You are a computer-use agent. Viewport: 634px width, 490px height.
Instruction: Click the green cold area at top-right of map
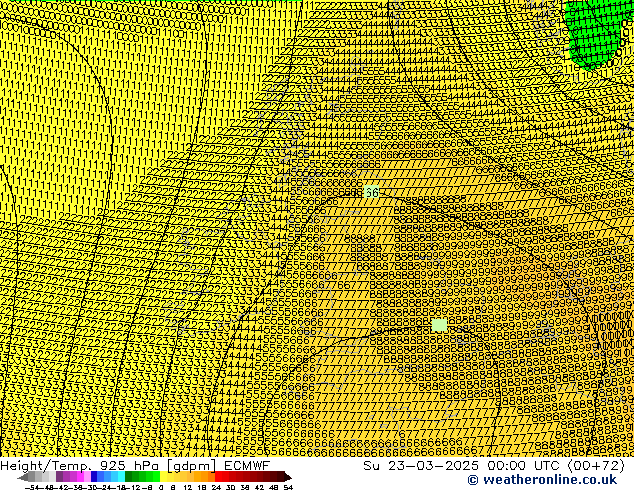coord(594,32)
